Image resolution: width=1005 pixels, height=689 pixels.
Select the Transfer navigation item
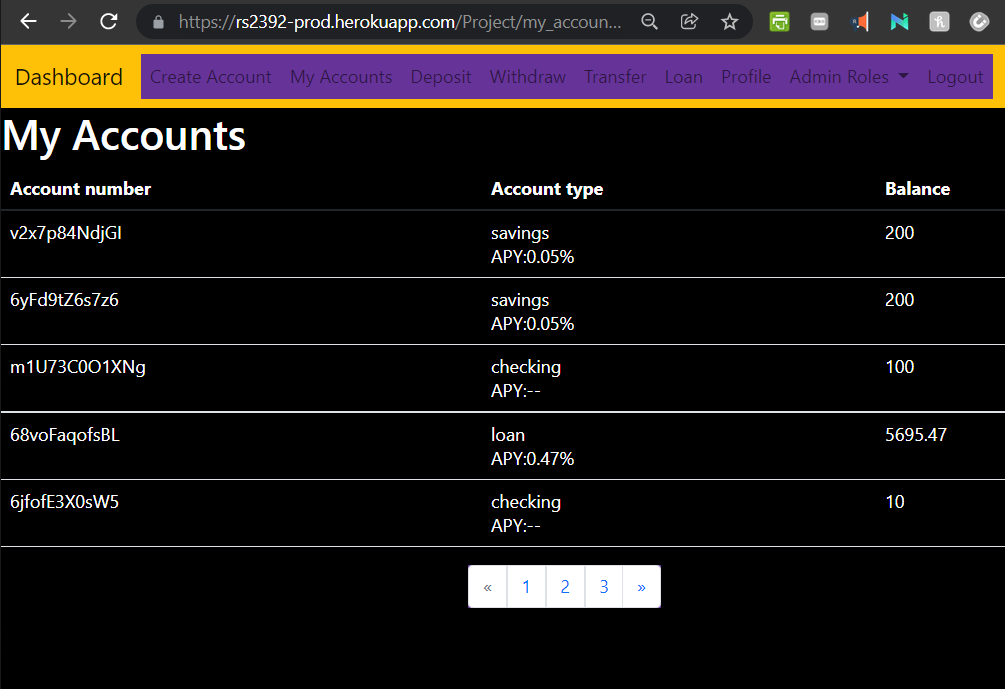tap(614, 76)
